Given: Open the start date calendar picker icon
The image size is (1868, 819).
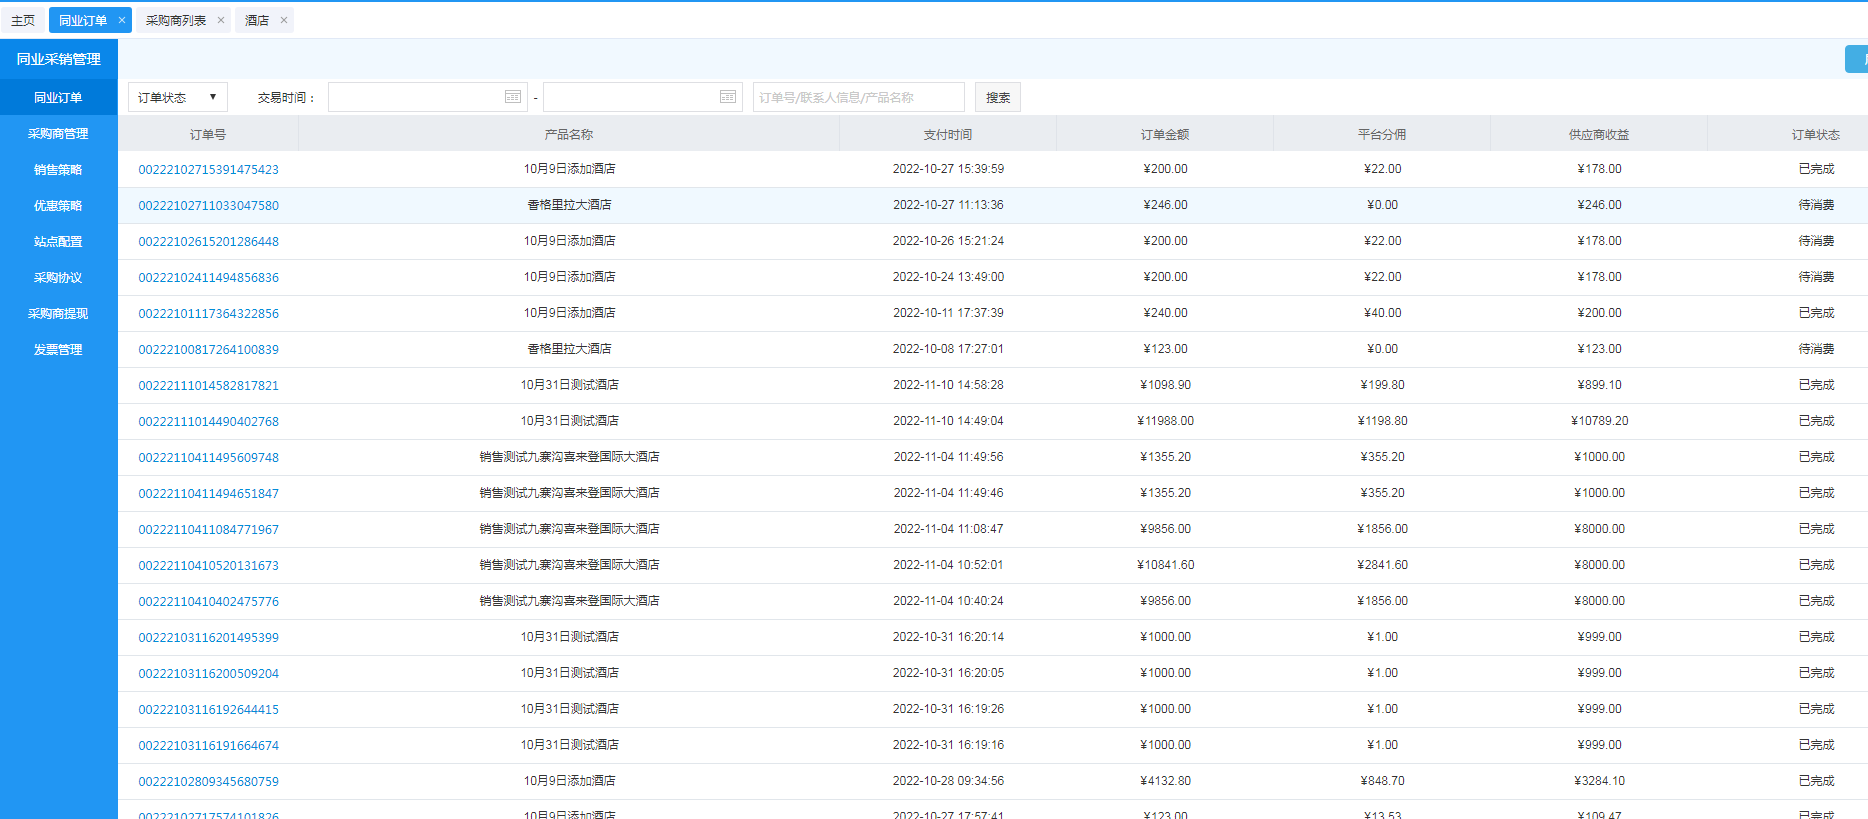Looking at the screenshot, I should click(513, 97).
